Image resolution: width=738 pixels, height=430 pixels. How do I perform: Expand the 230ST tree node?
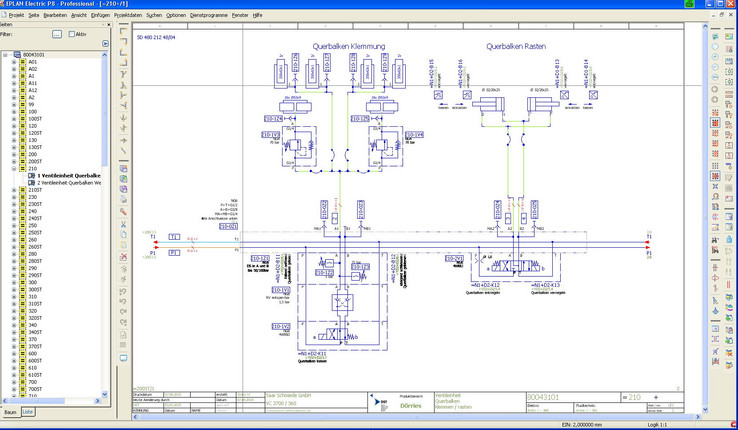click(x=14, y=204)
